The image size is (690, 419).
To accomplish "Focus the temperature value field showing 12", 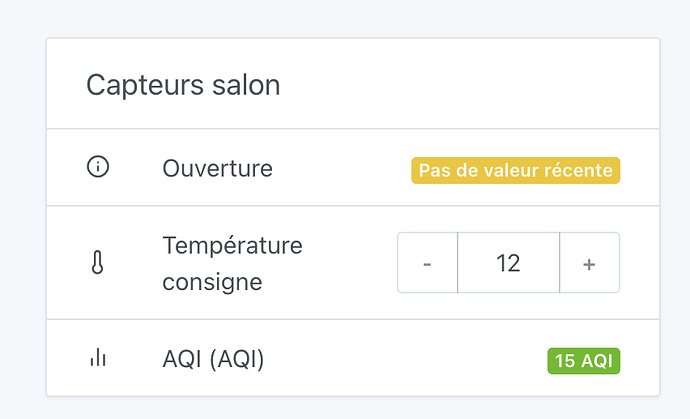I will point(508,263).
